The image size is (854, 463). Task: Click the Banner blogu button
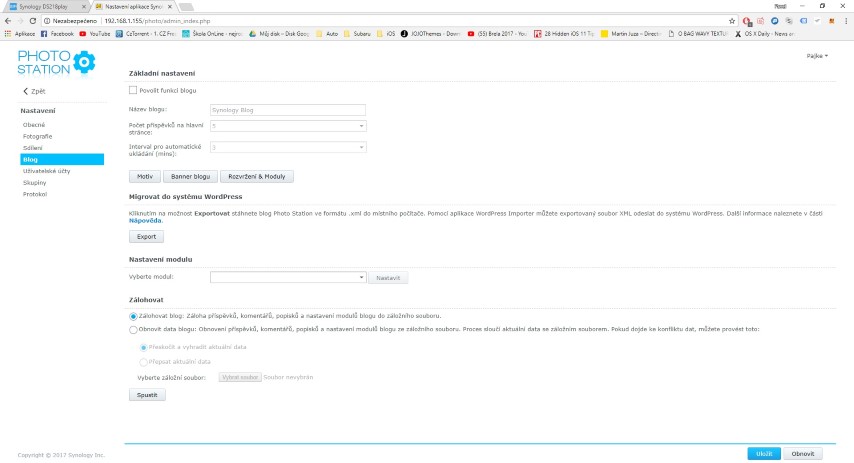point(190,176)
